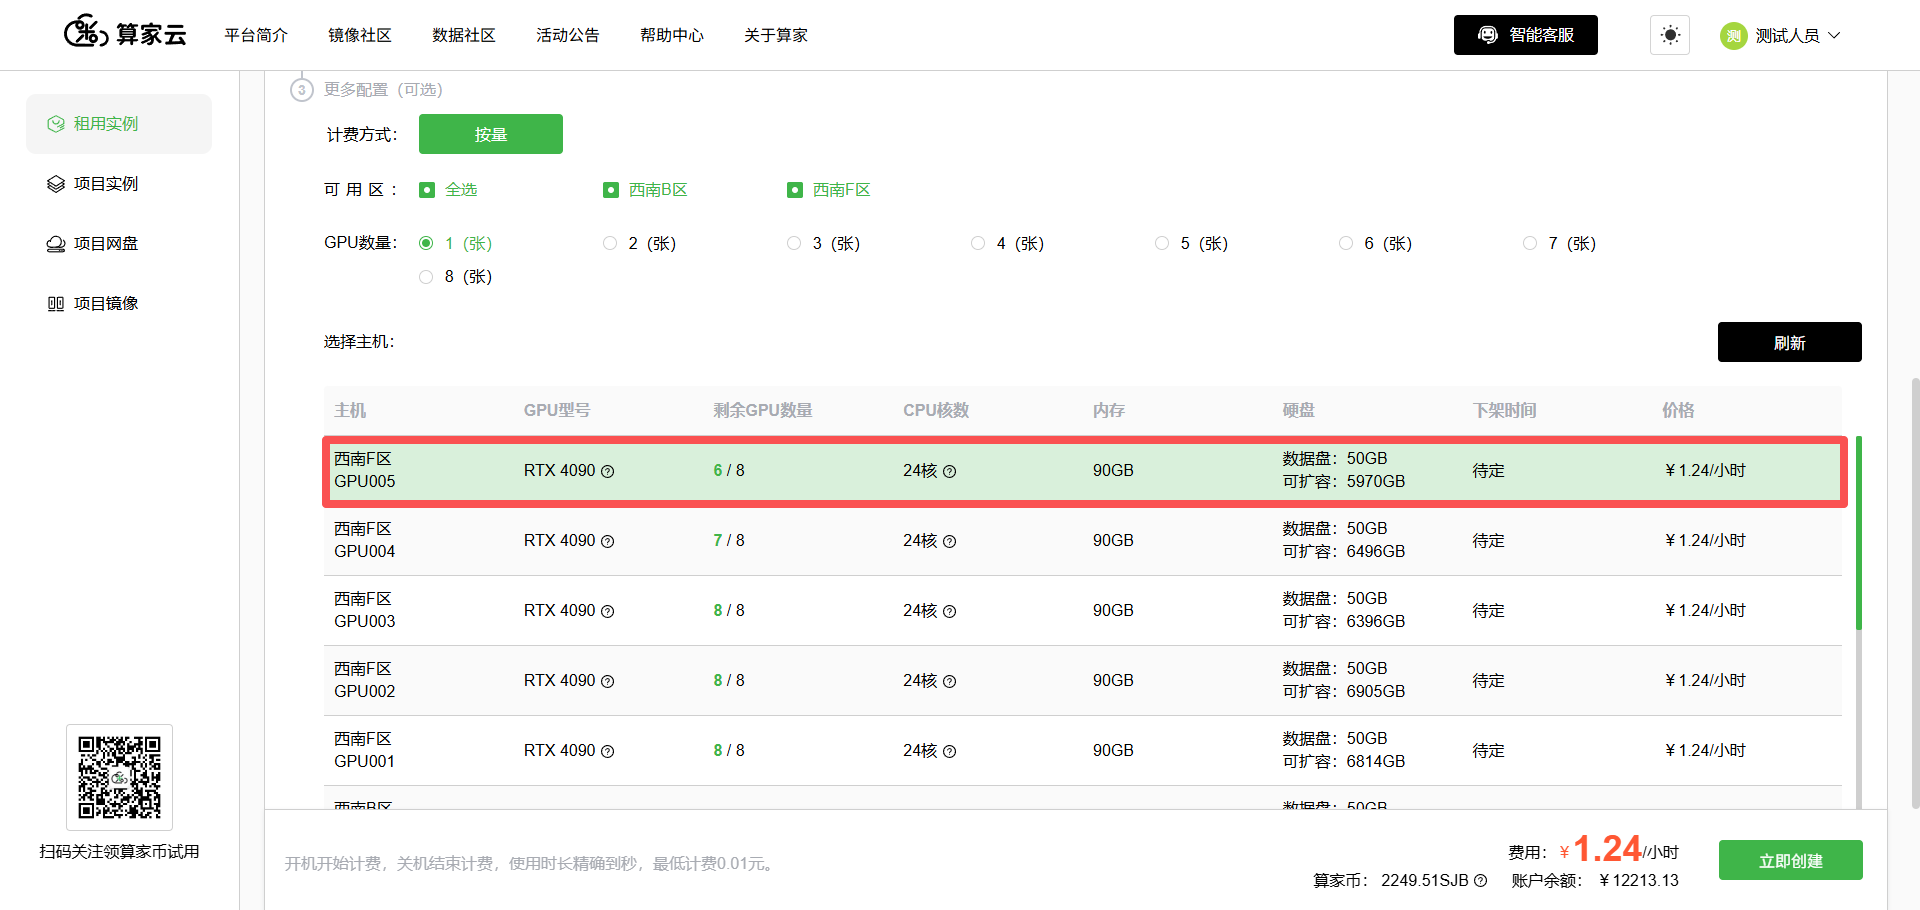Open 帮助中心 in top navigation
Image resolution: width=1920 pixels, height=910 pixels.
click(672, 35)
